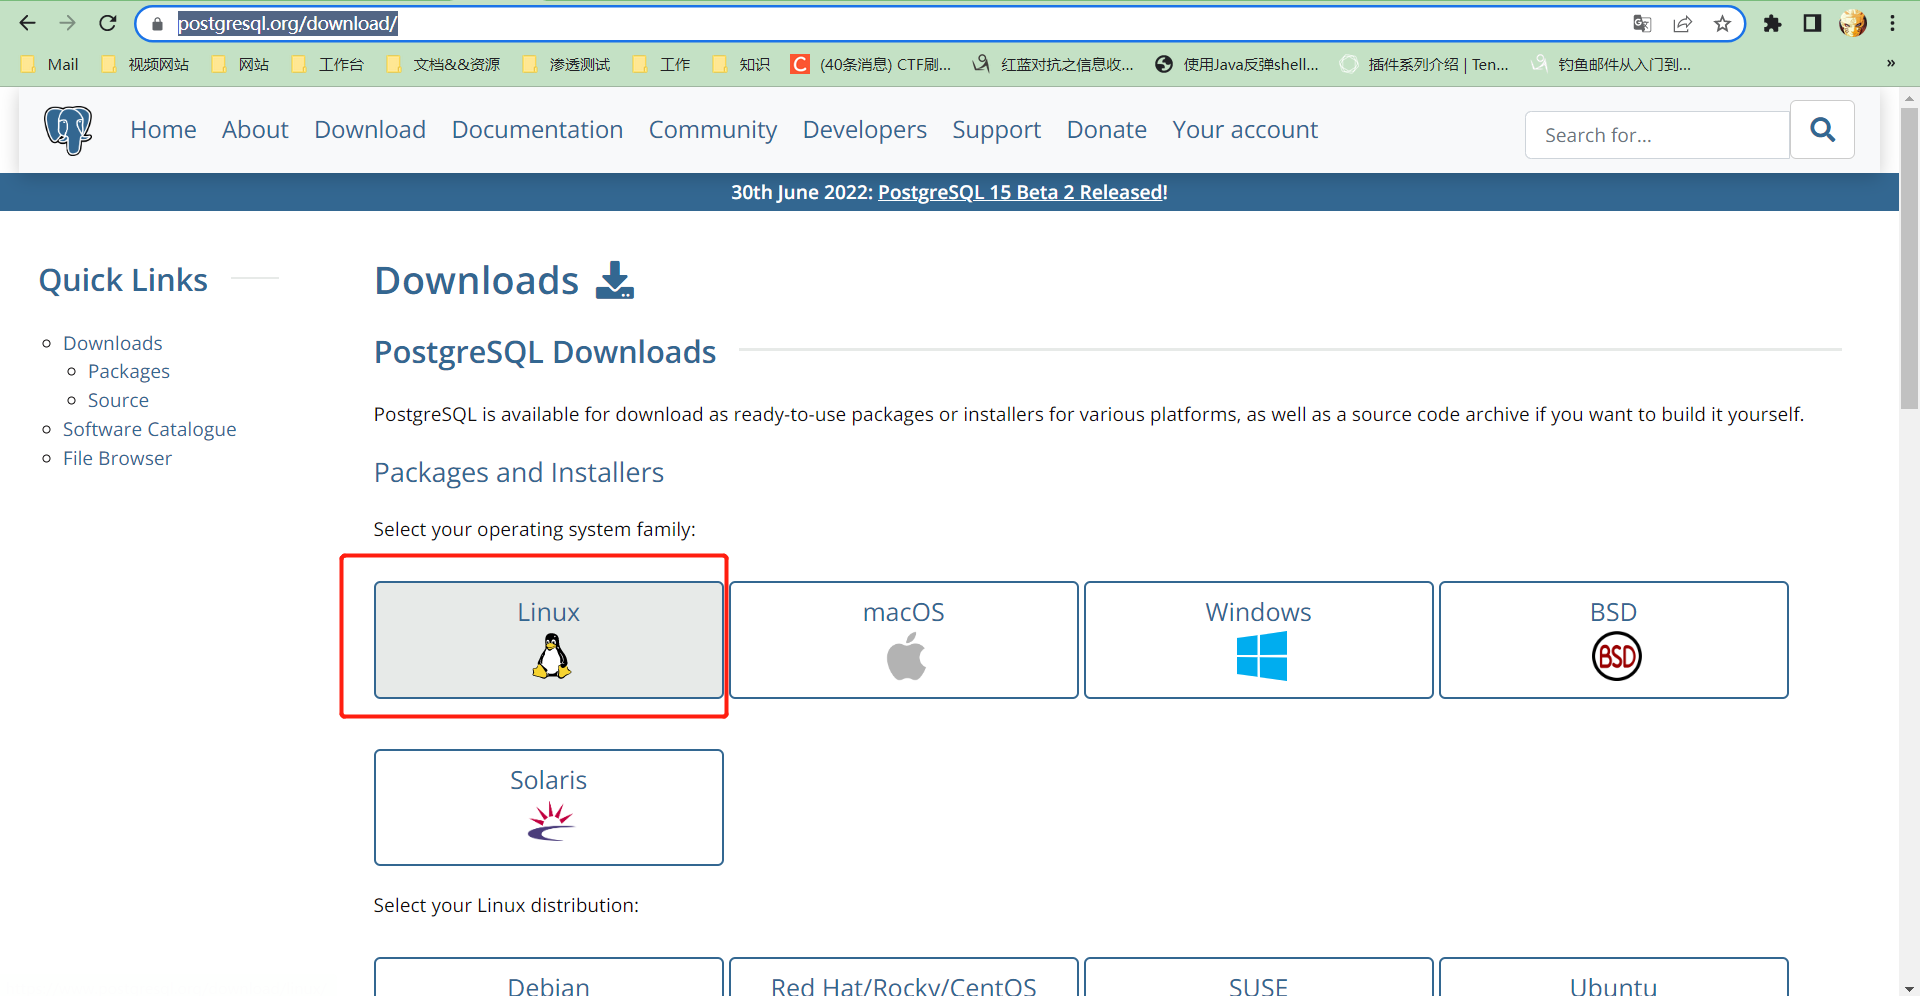Image resolution: width=1920 pixels, height=996 pixels.
Task: Click the Search for... input field
Action: [1657, 135]
